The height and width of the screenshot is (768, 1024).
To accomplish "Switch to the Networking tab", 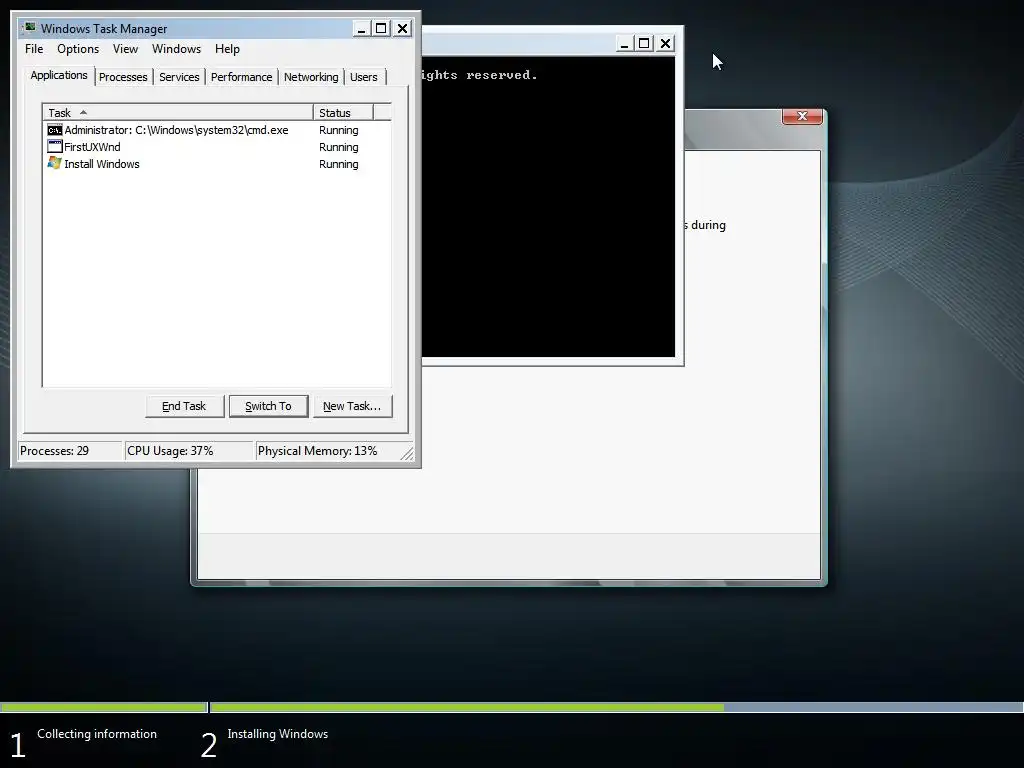I will coord(311,77).
